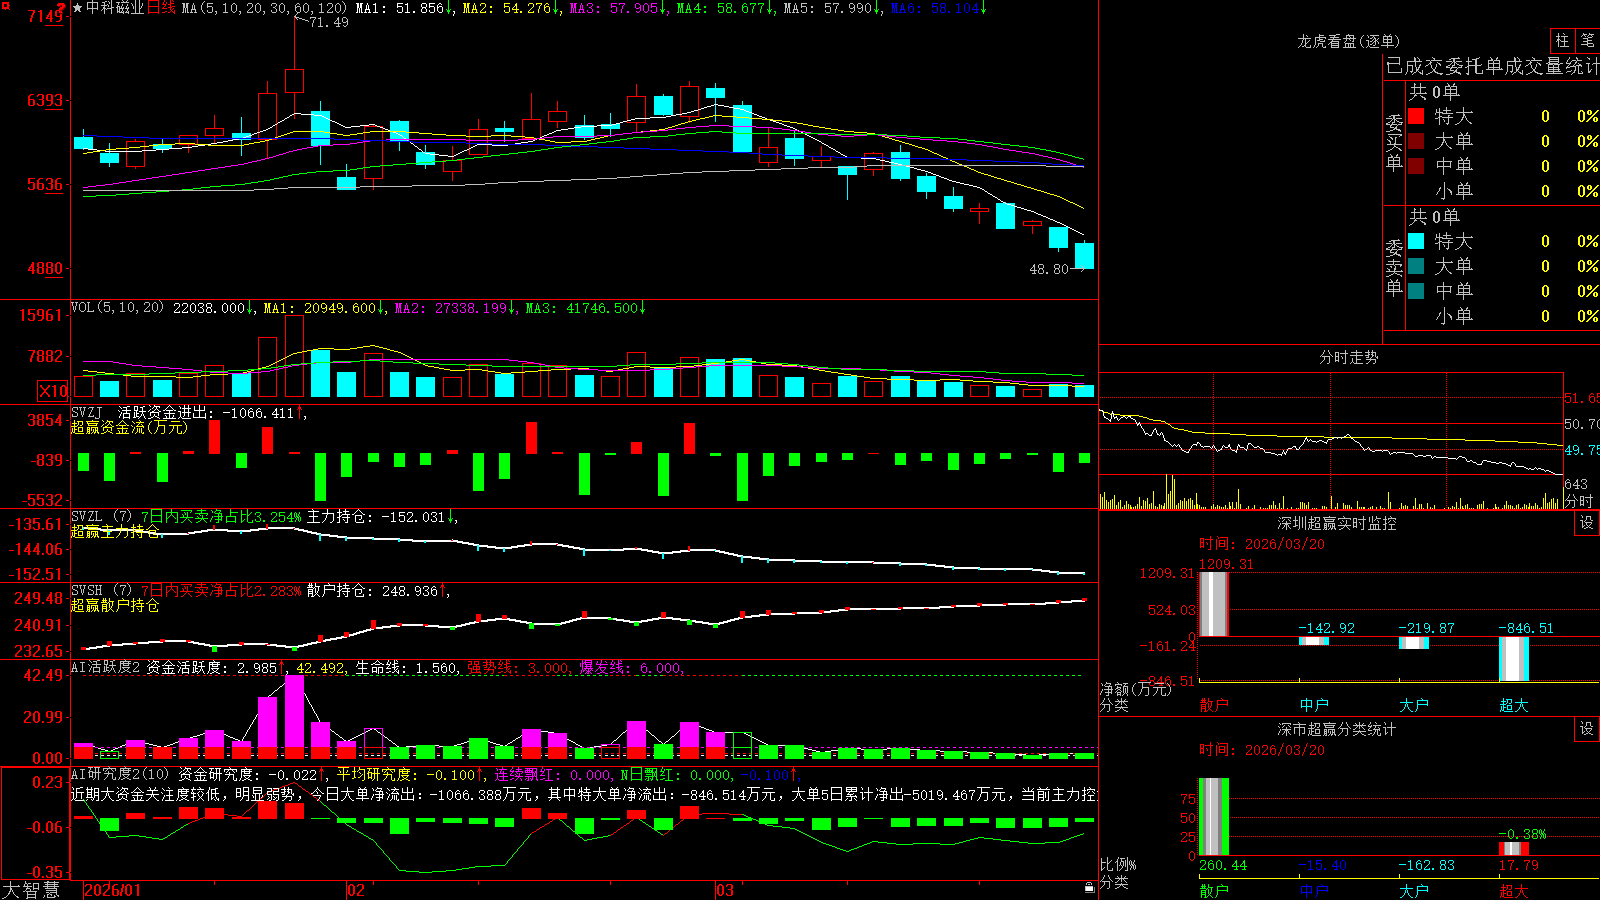The height and width of the screenshot is (900, 1600).
Task: Click the 超赢散户持仓 label
Action: [x=115, y=605]
